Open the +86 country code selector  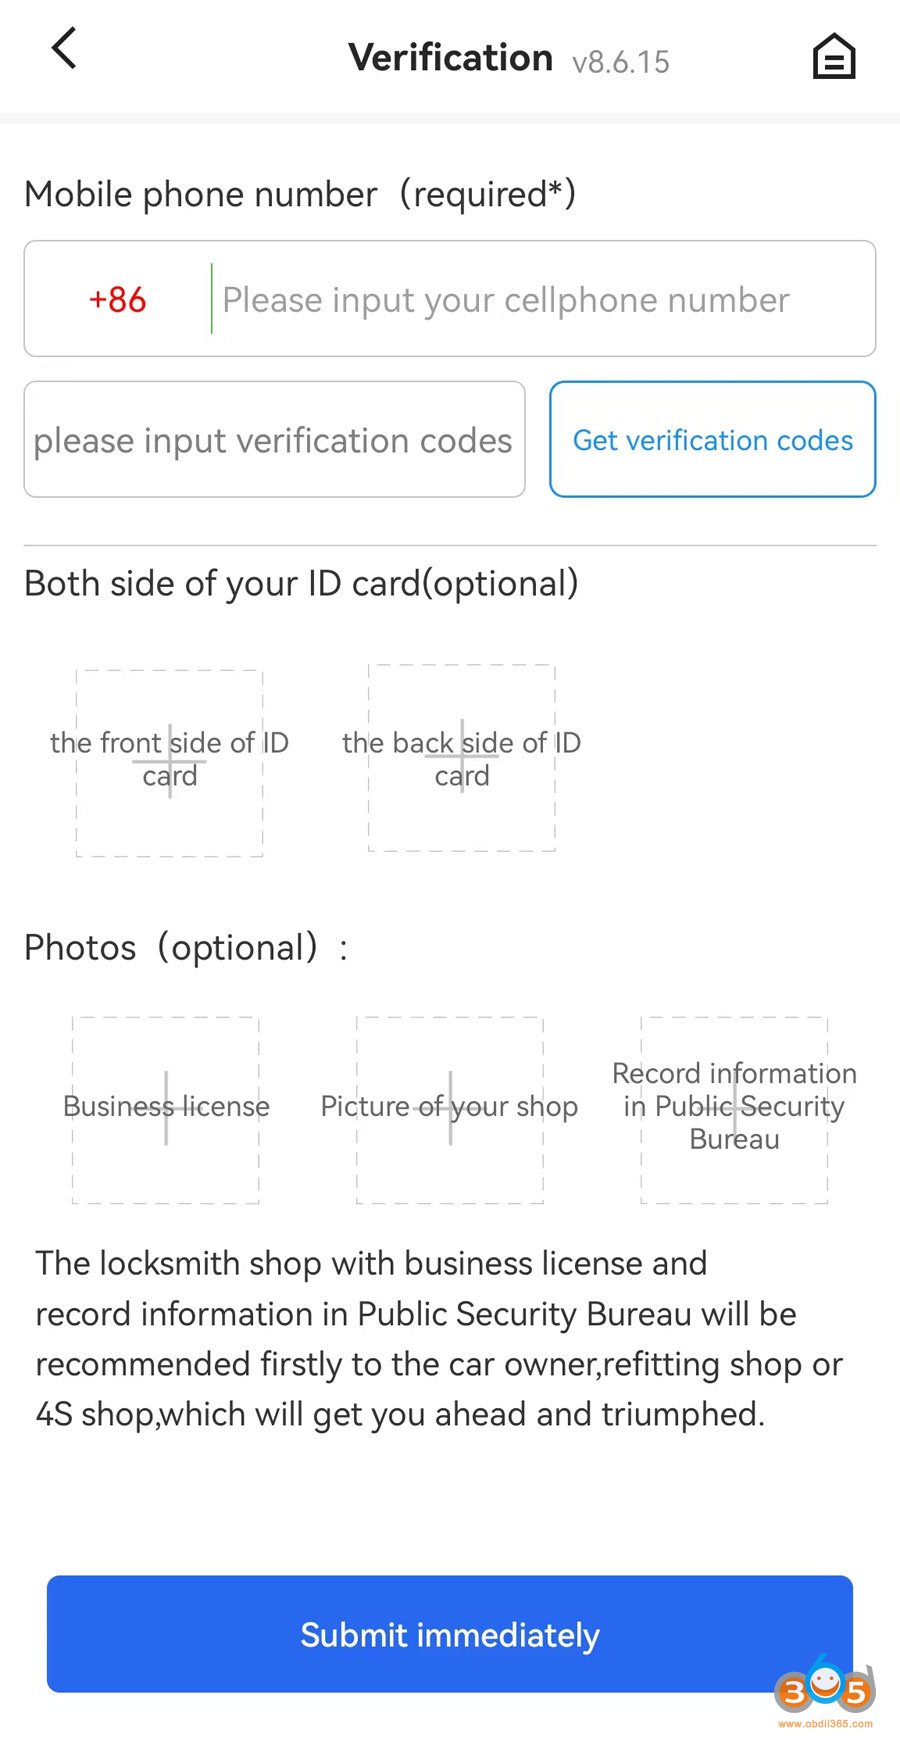tap(118, 299)
